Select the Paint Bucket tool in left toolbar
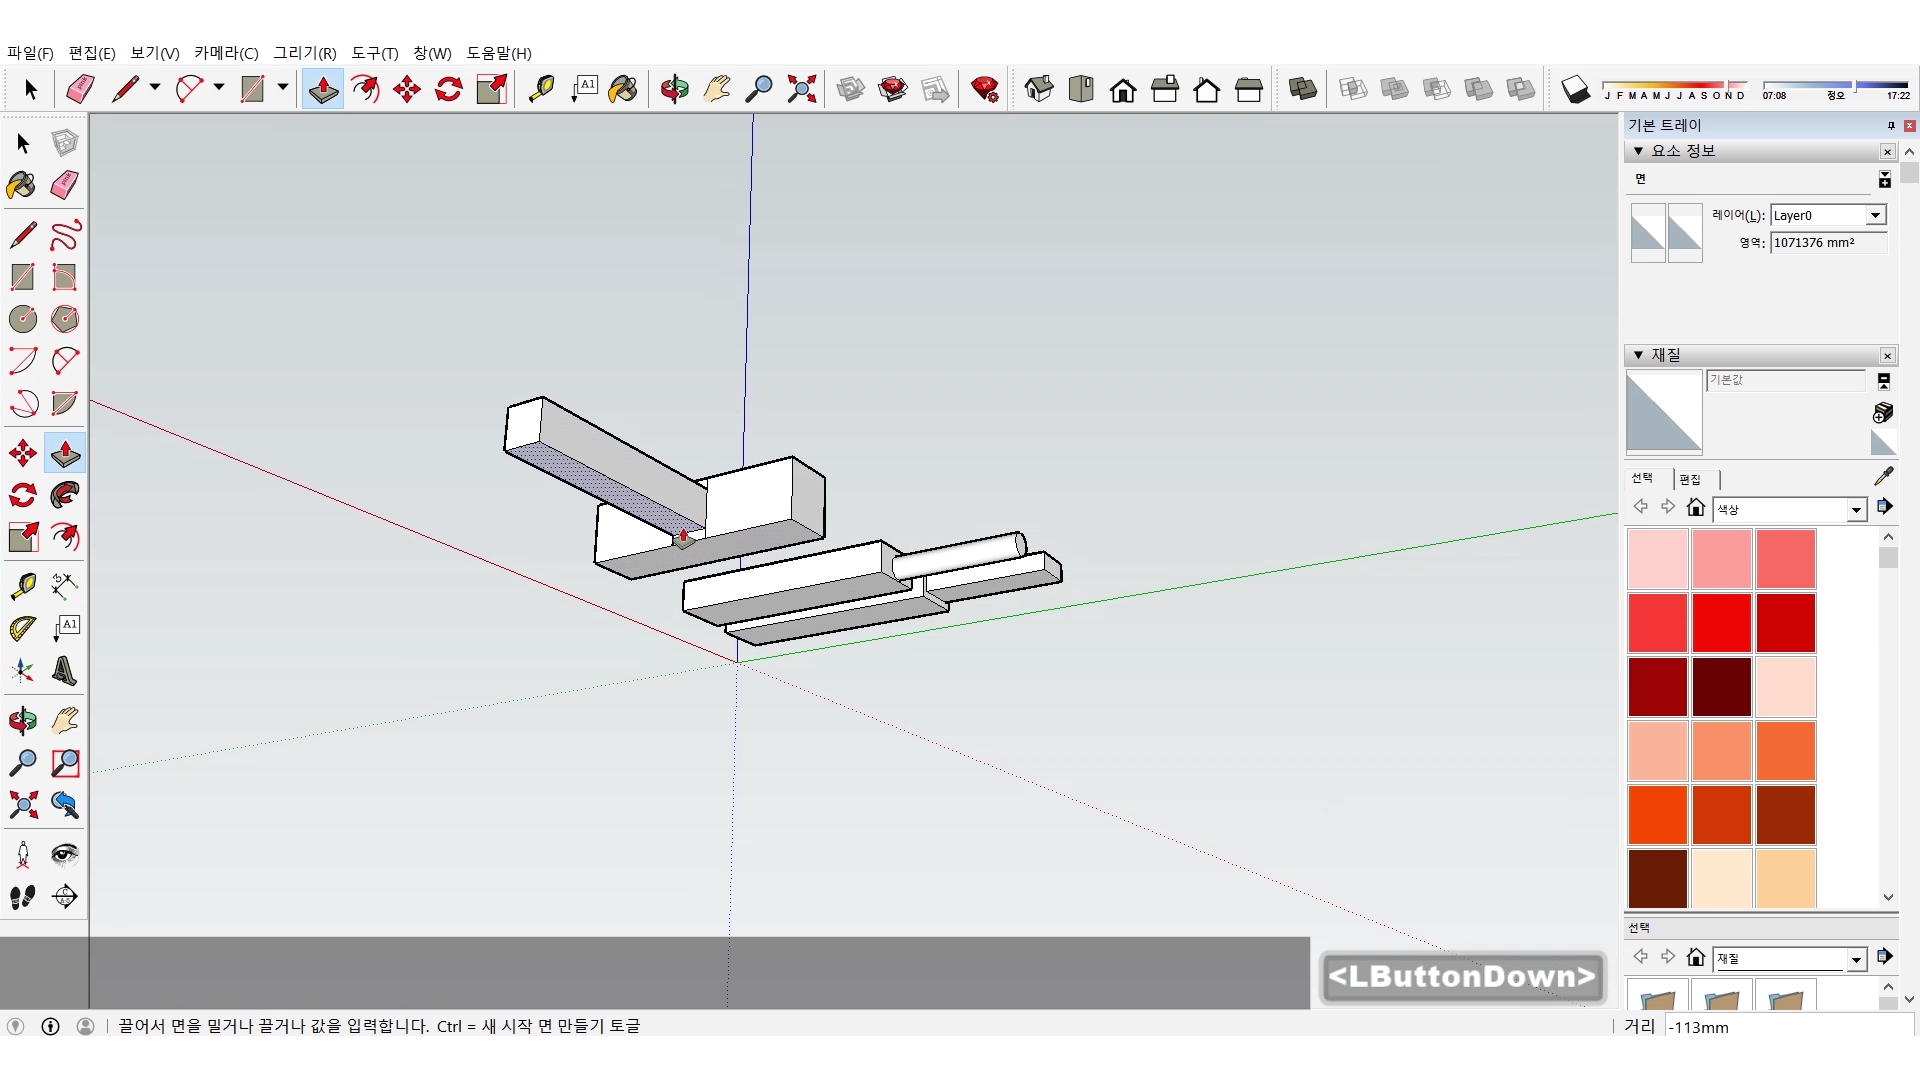Image resolution: width=1920 pixels, height=1080 pixels. (x=22, y=185)
